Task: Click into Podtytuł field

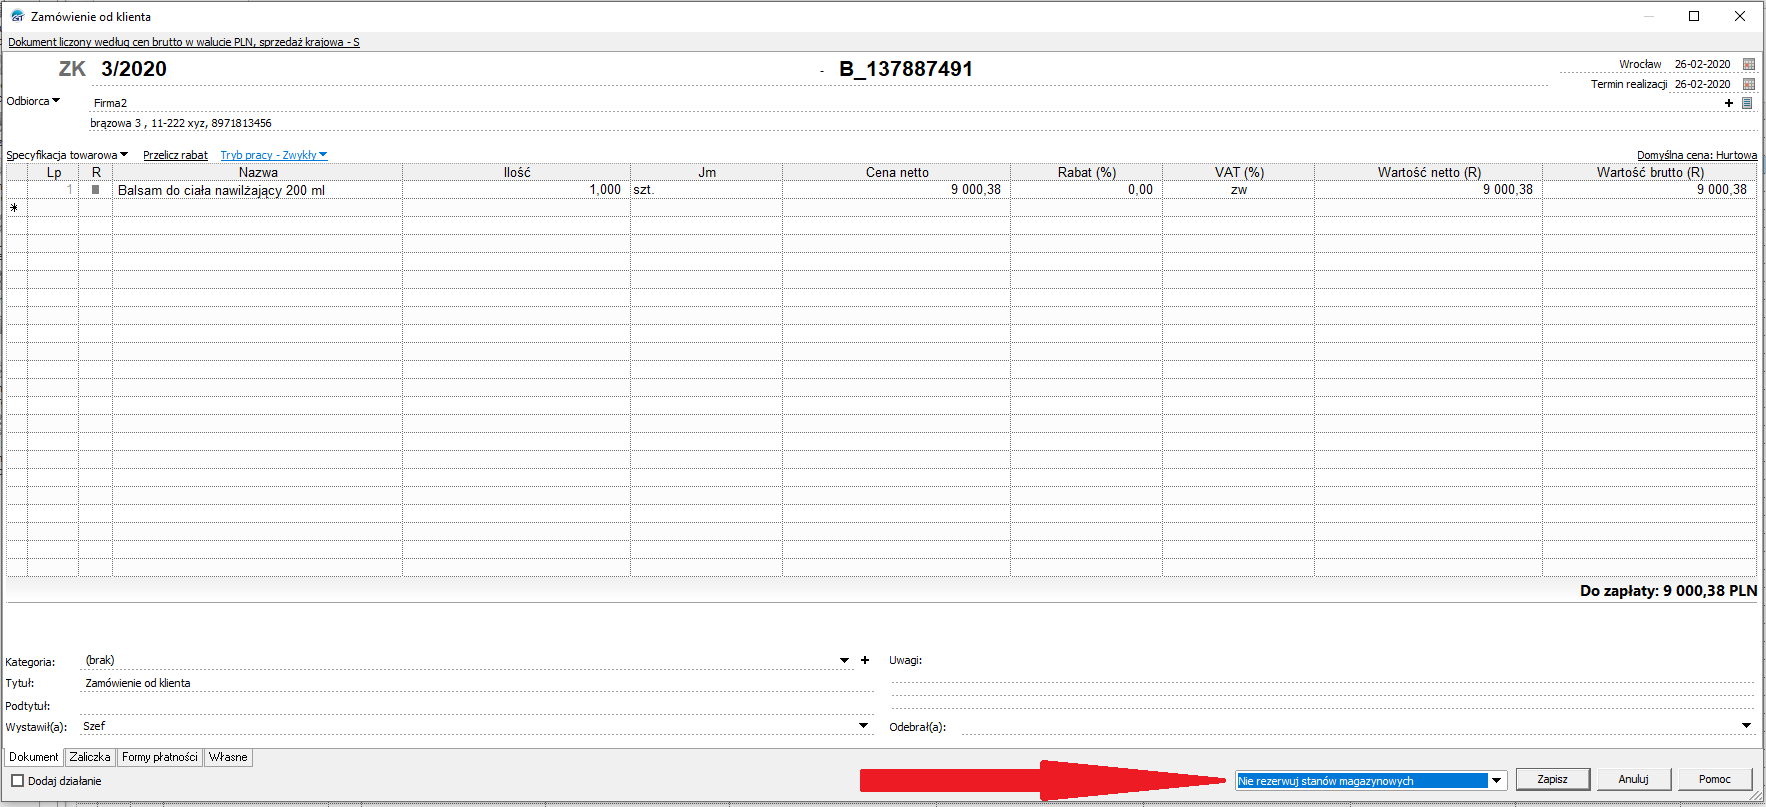Action: pyautogui.click(x=476, y=706)
